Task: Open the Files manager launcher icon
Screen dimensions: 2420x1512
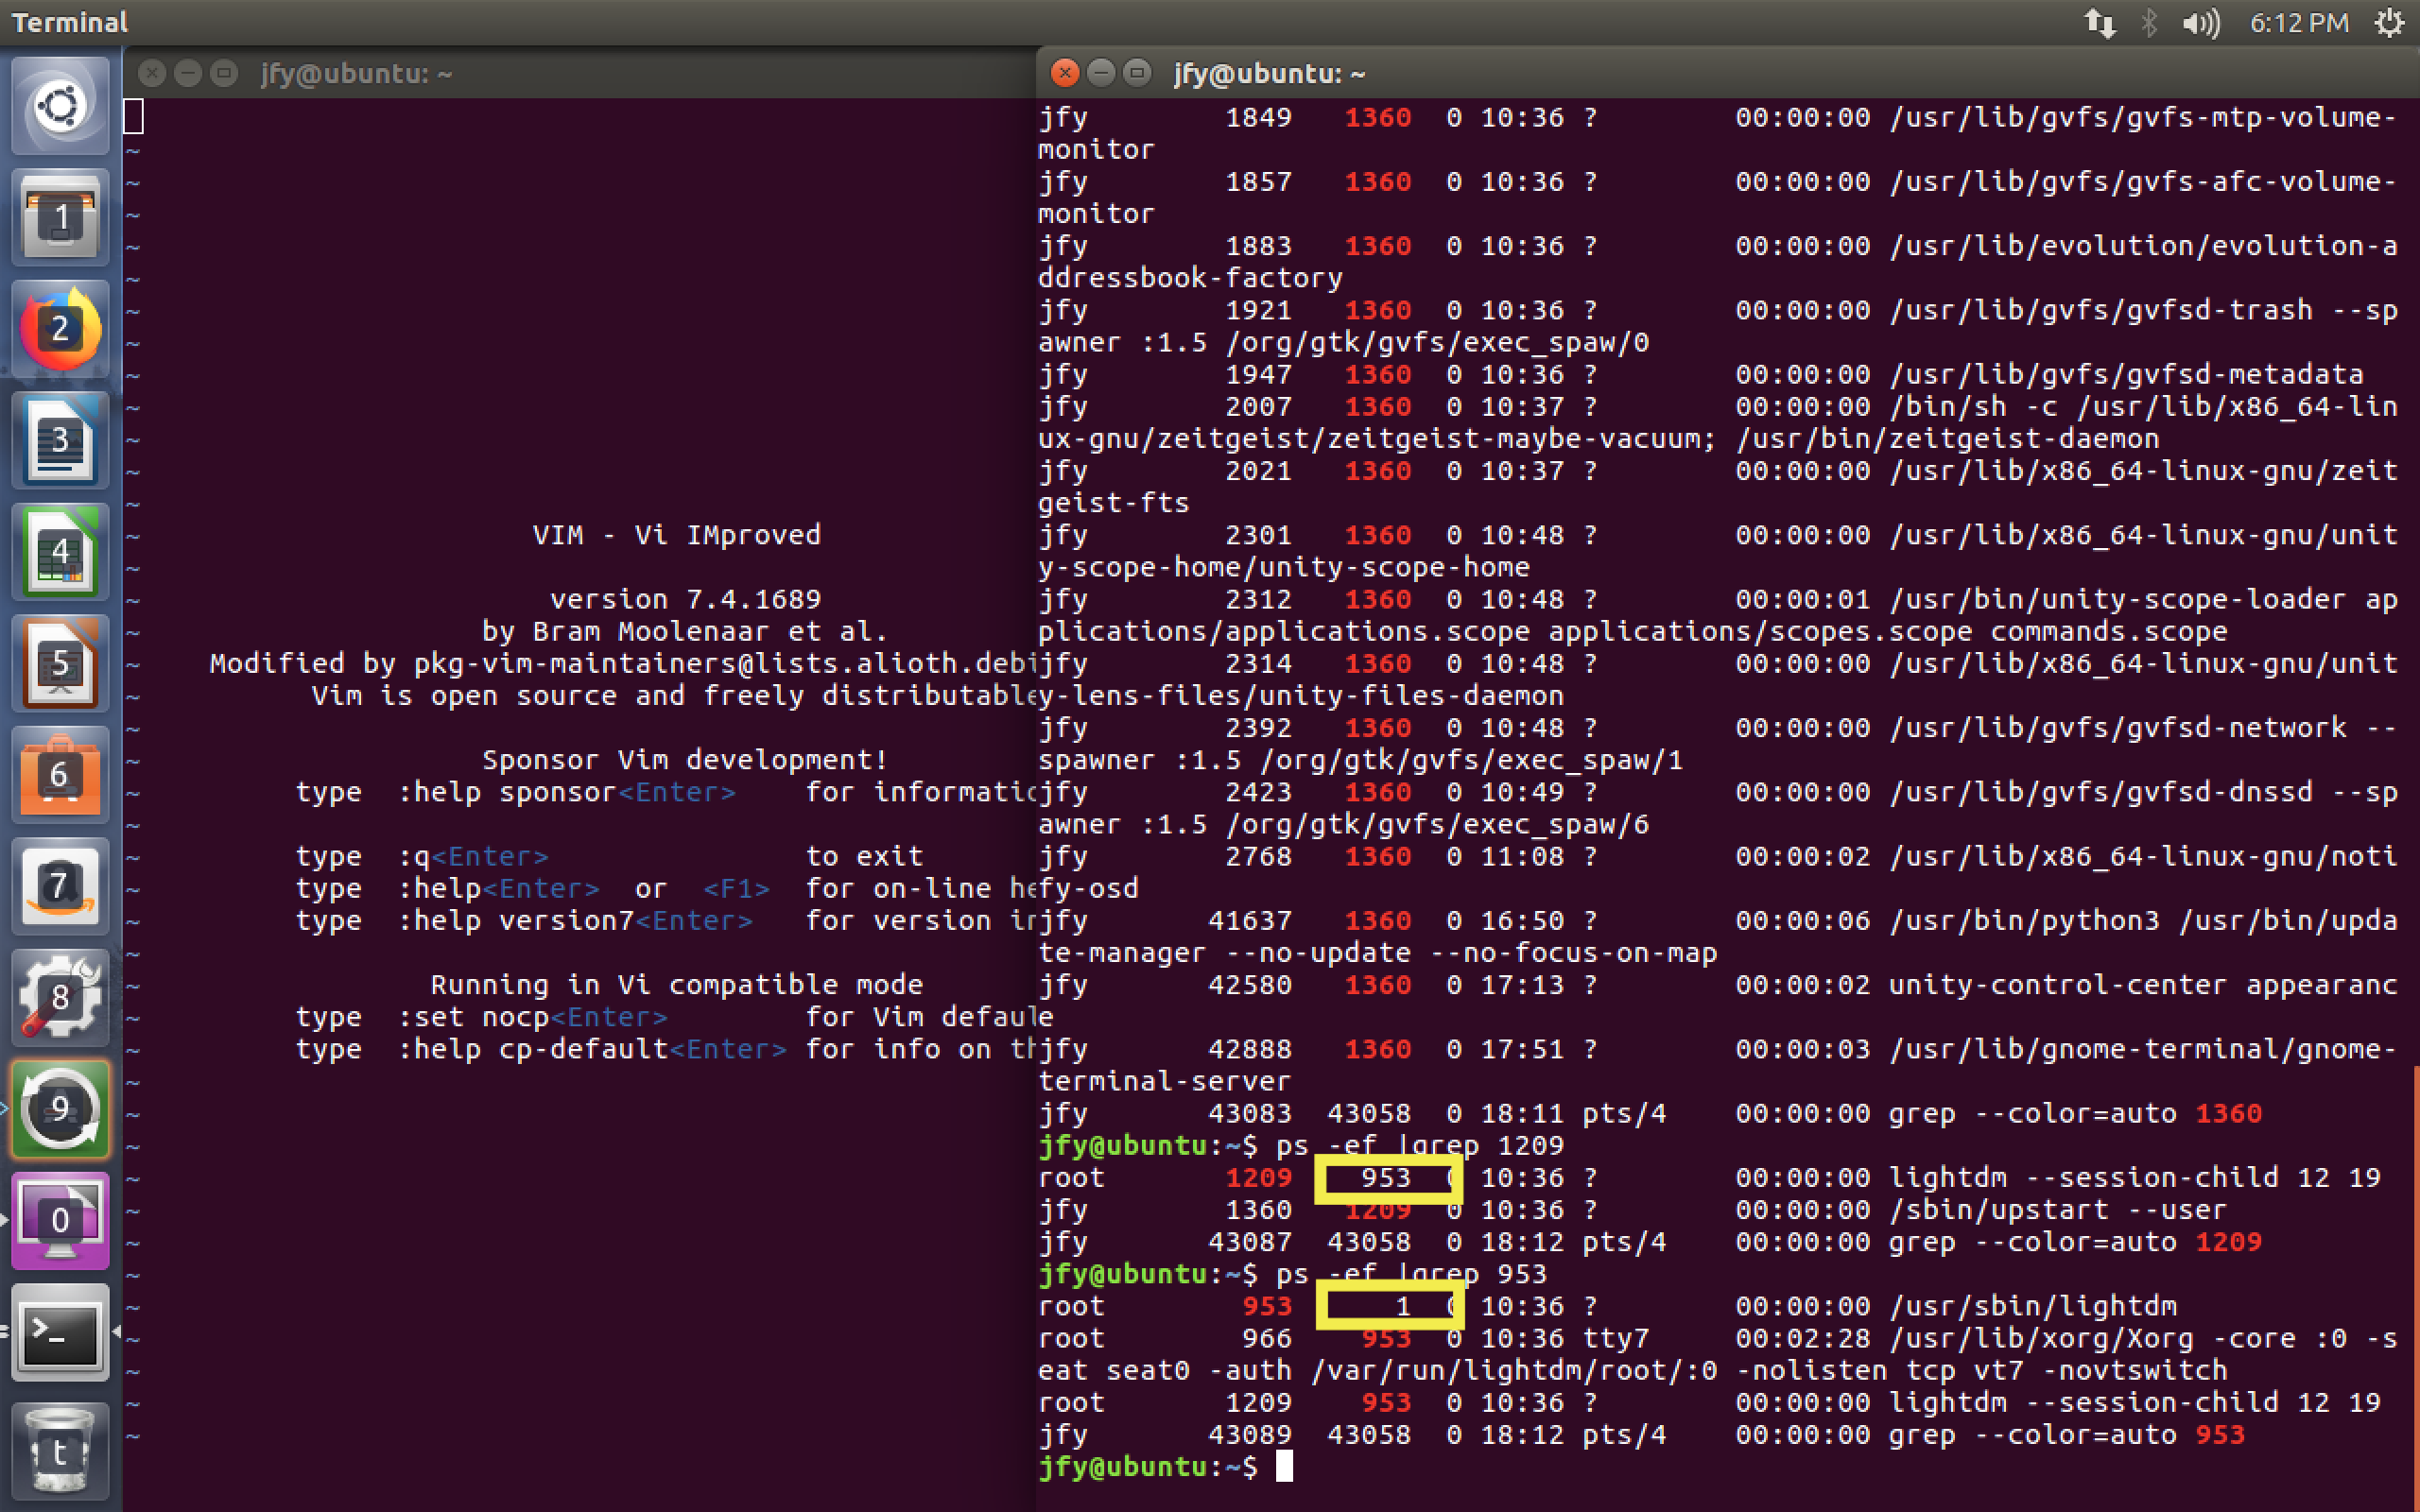Action: point(60,216)
